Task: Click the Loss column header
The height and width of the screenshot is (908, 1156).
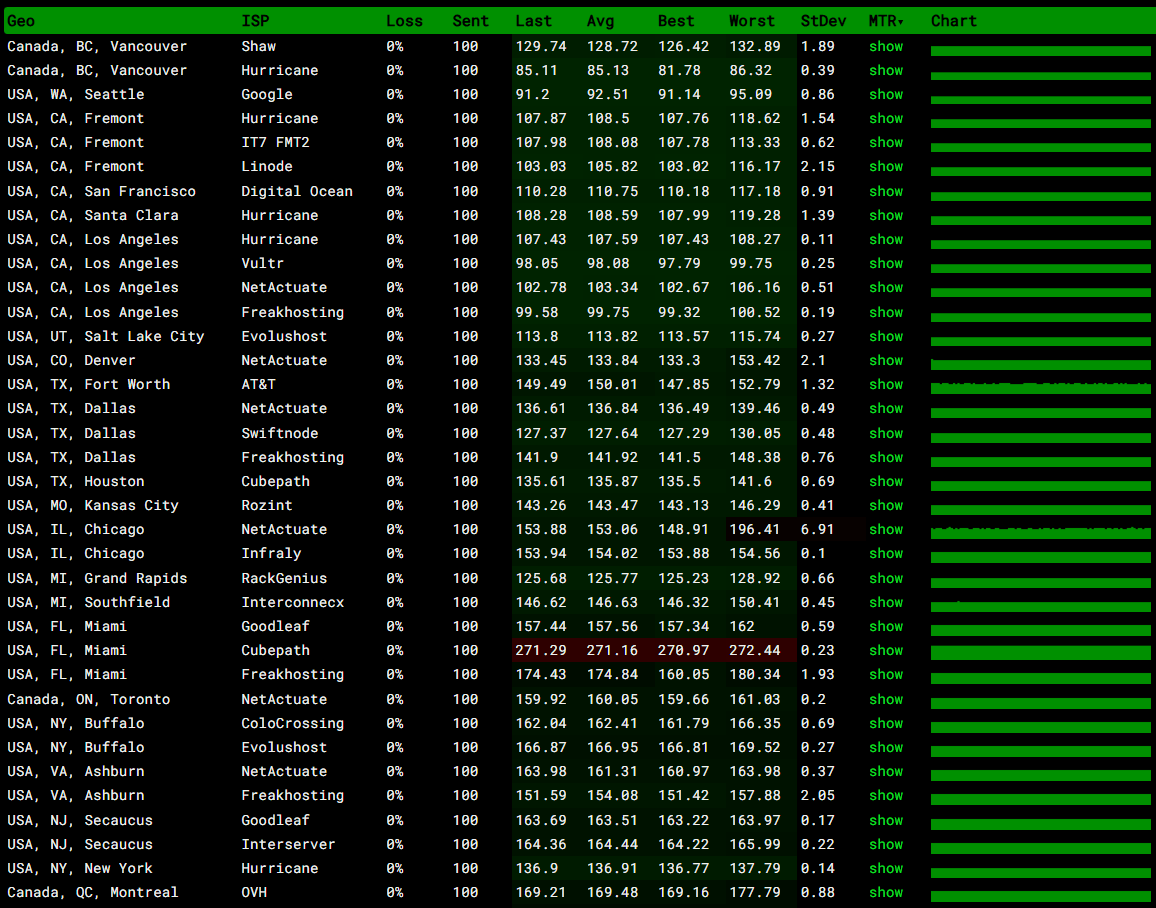Action: coord(404,21)
